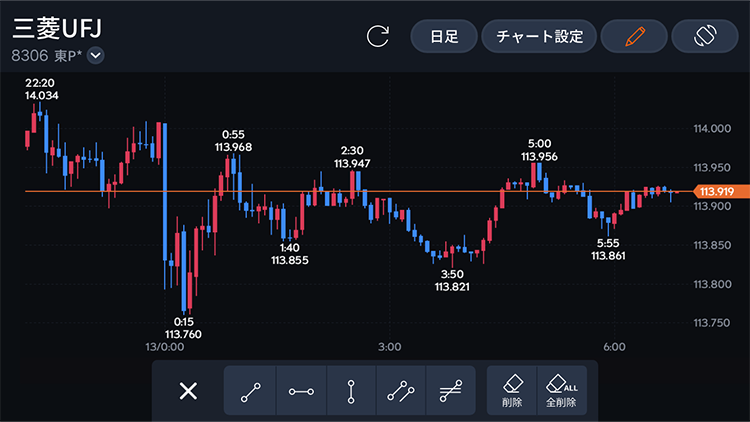Select the parallel channel line tool
750x422 pixels.
point(401,391)
